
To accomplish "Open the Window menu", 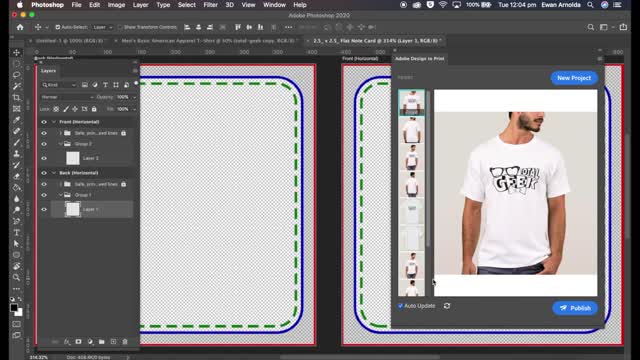I will click(274, 5).
